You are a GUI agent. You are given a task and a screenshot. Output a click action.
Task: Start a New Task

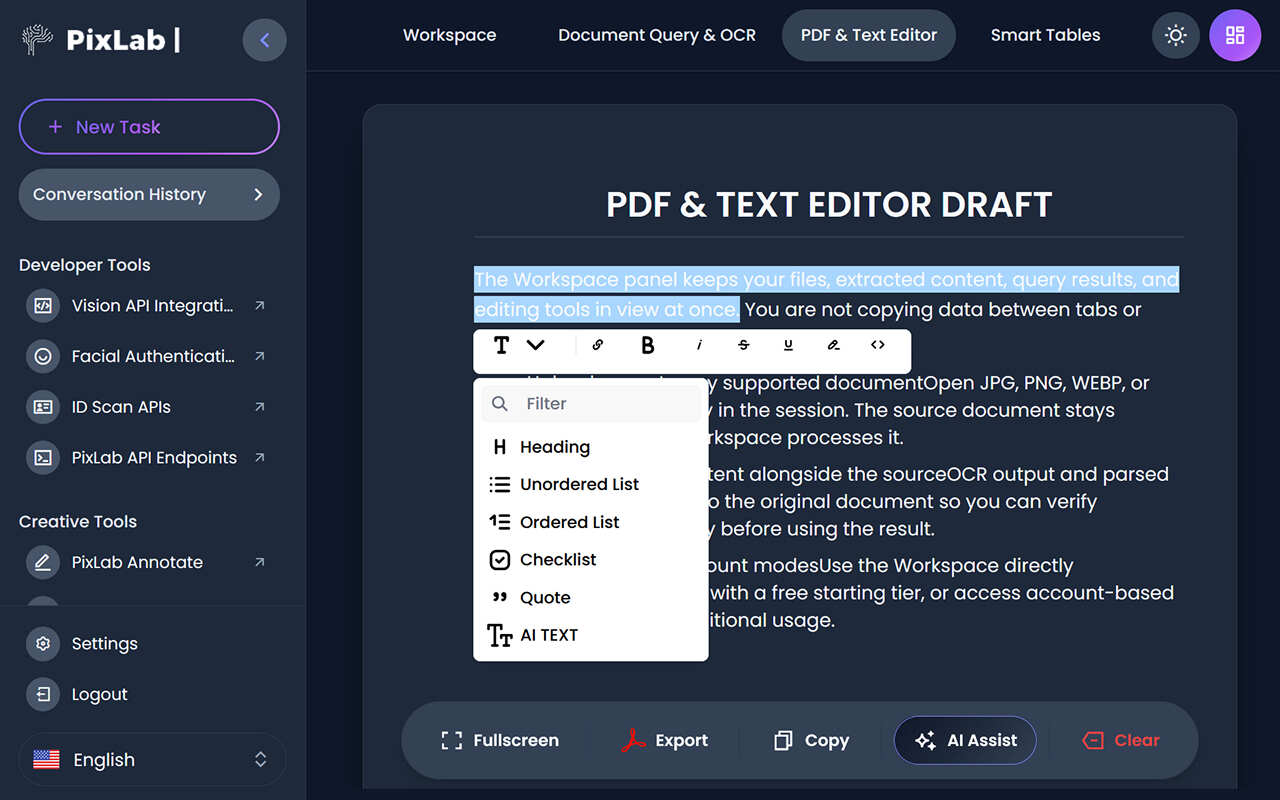point(149,127)
